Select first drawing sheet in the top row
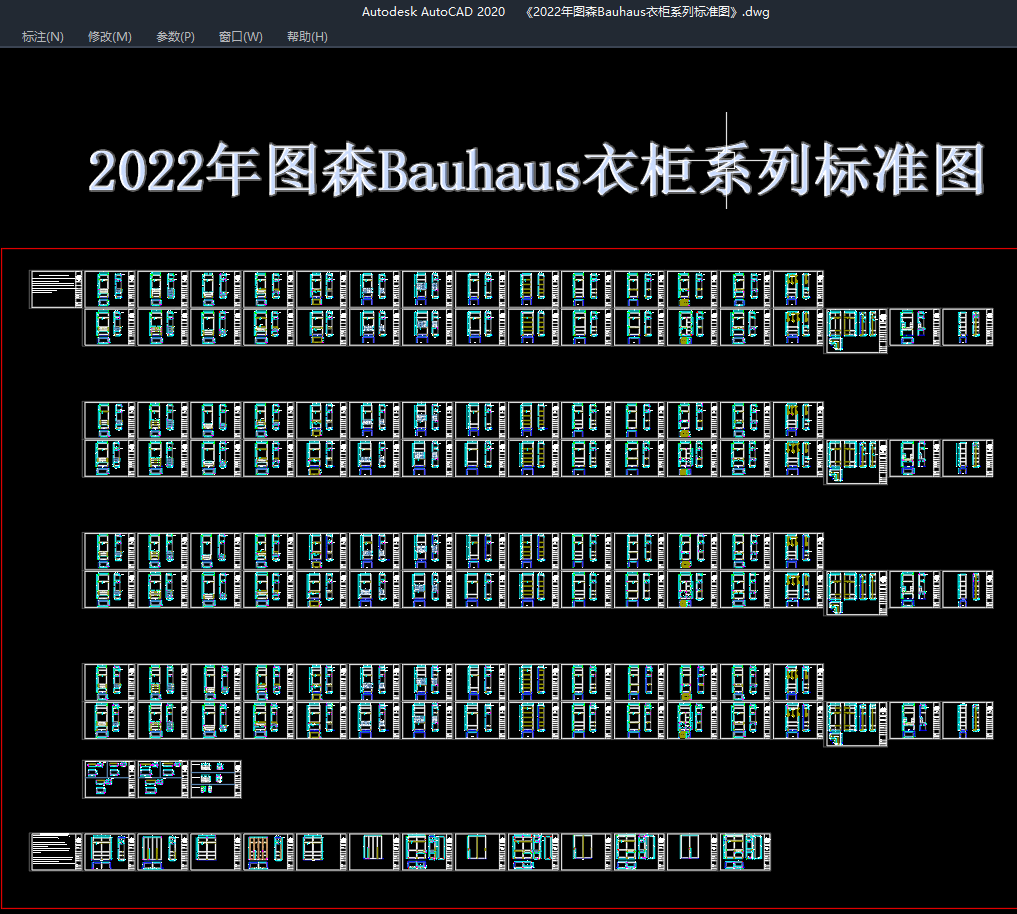 [108, 289]
